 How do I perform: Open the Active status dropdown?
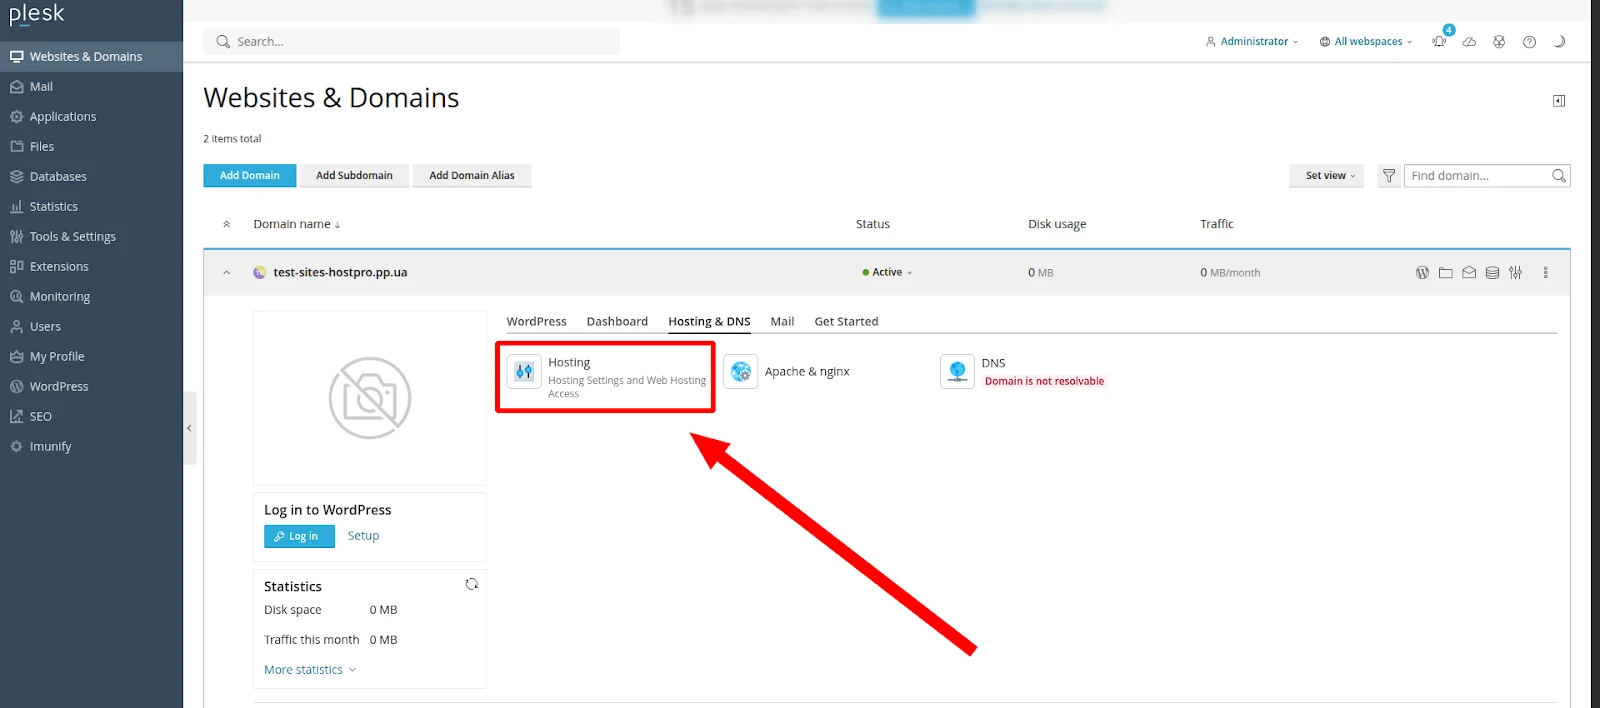click(x=888, y=273)
